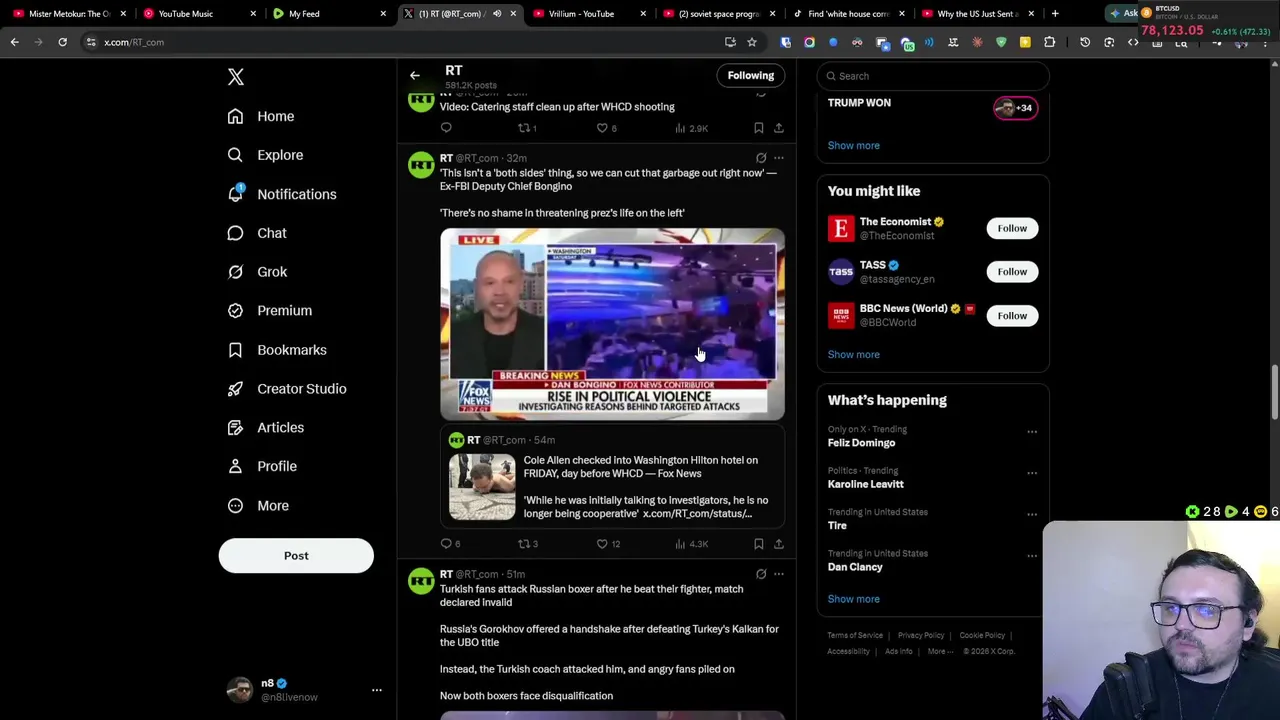Open more options for Feliz Domingo trend

pyautogui.click(x=1032, y=432)
